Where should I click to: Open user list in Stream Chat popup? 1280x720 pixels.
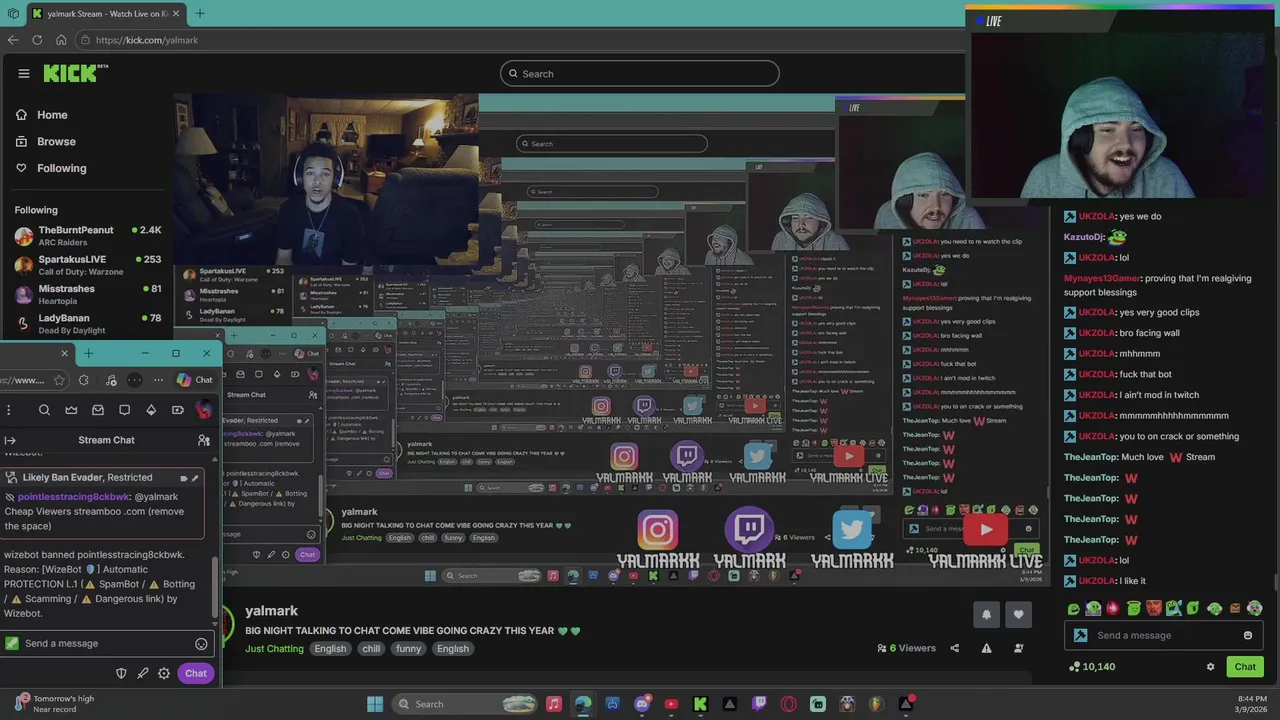pyautogui.click(x=204, y=440)
